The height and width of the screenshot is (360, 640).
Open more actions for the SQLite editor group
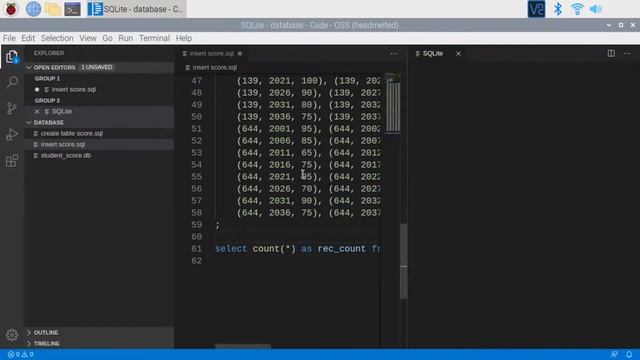click(x=627, y=53)
